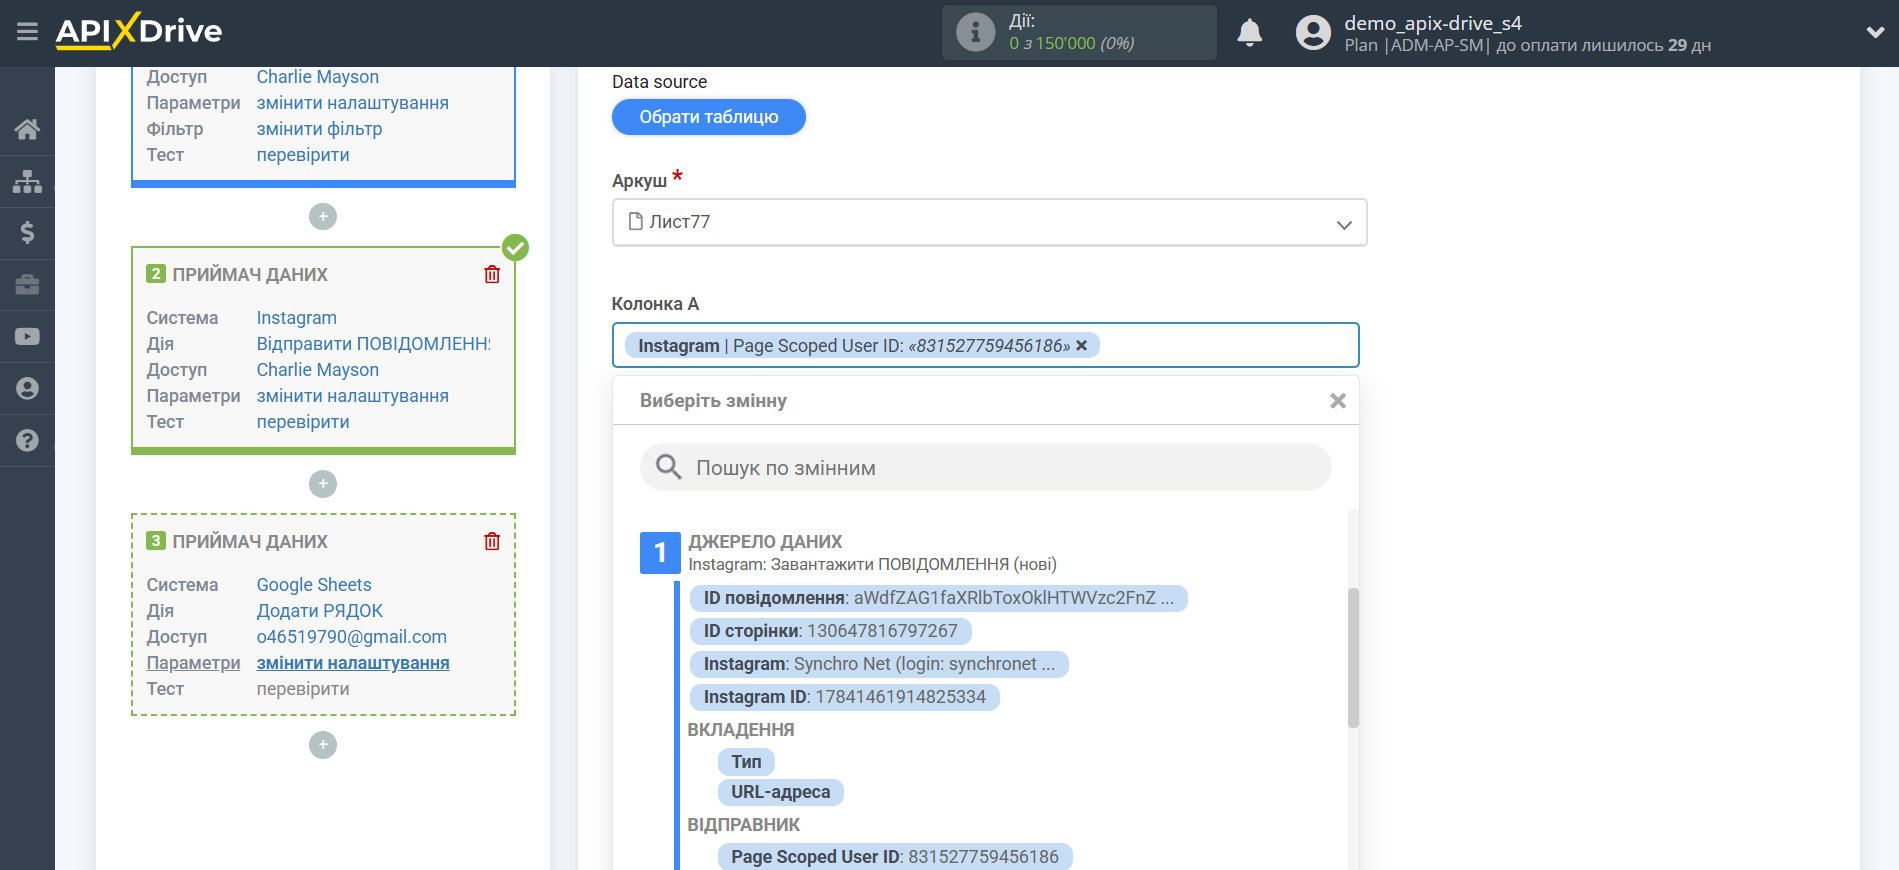Expand the Лист77 sheet dropdown

1343,223
